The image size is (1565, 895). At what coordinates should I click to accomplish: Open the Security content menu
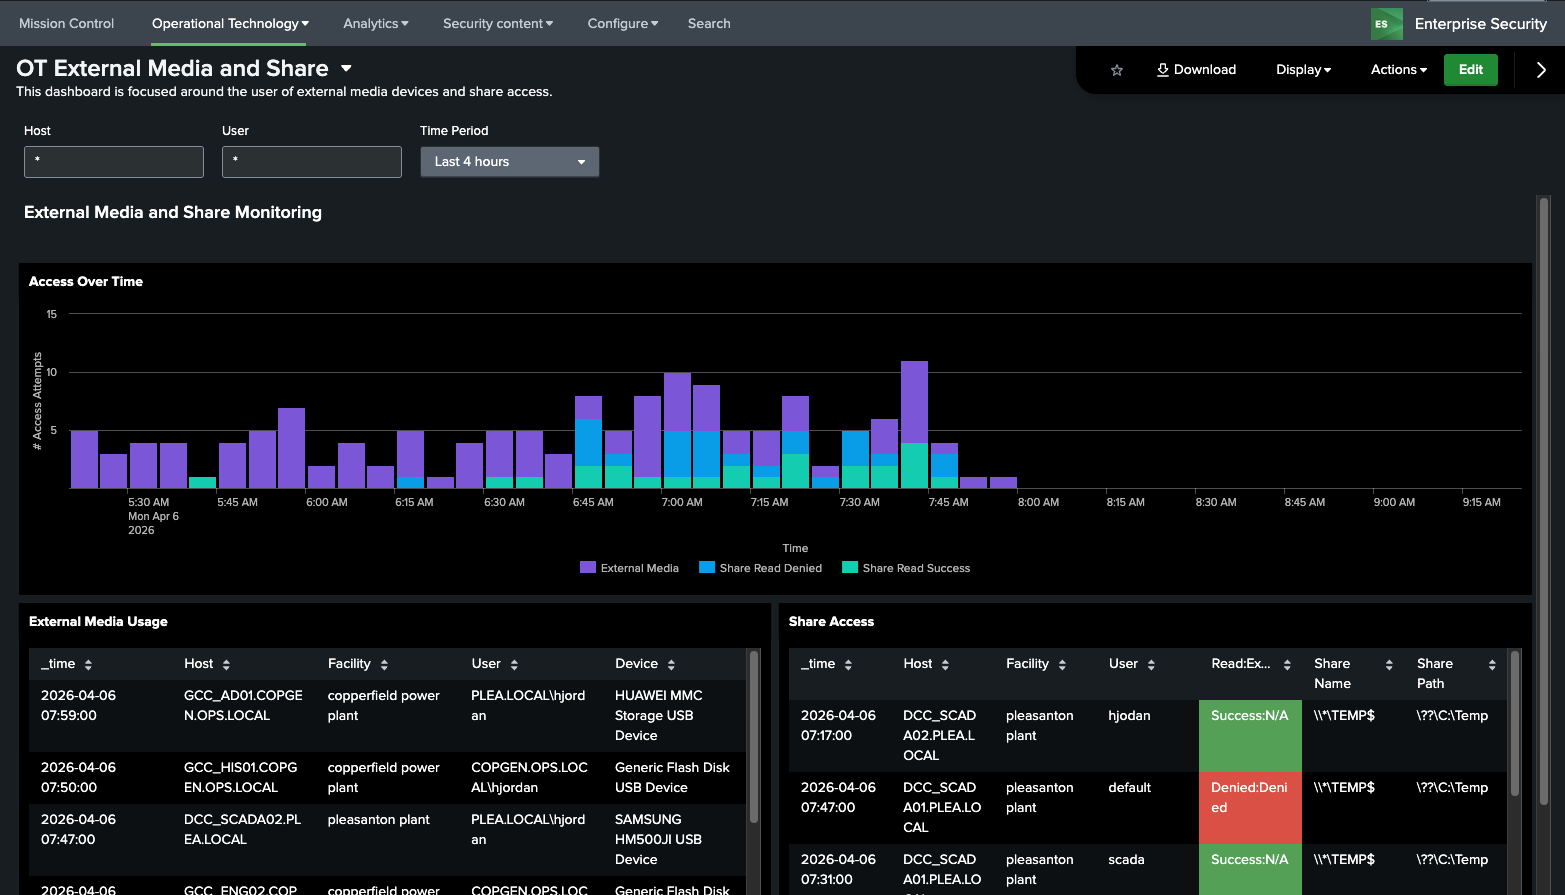click(x=497, y=24)
